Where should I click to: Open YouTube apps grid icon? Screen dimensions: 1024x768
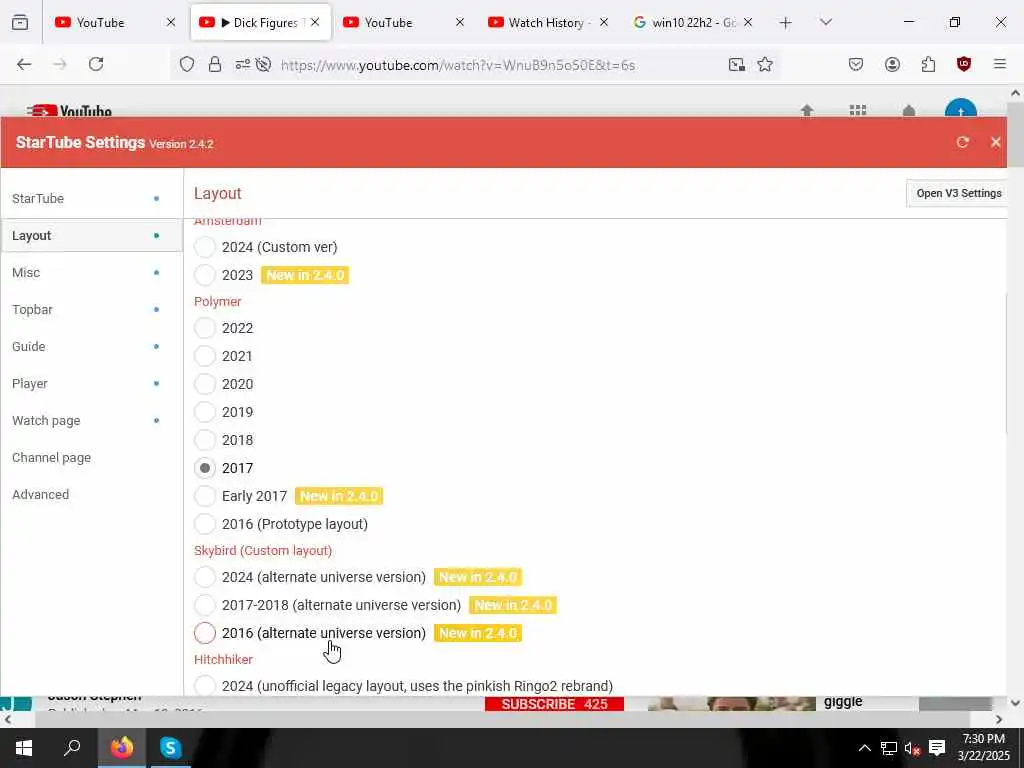click(857, 111)
